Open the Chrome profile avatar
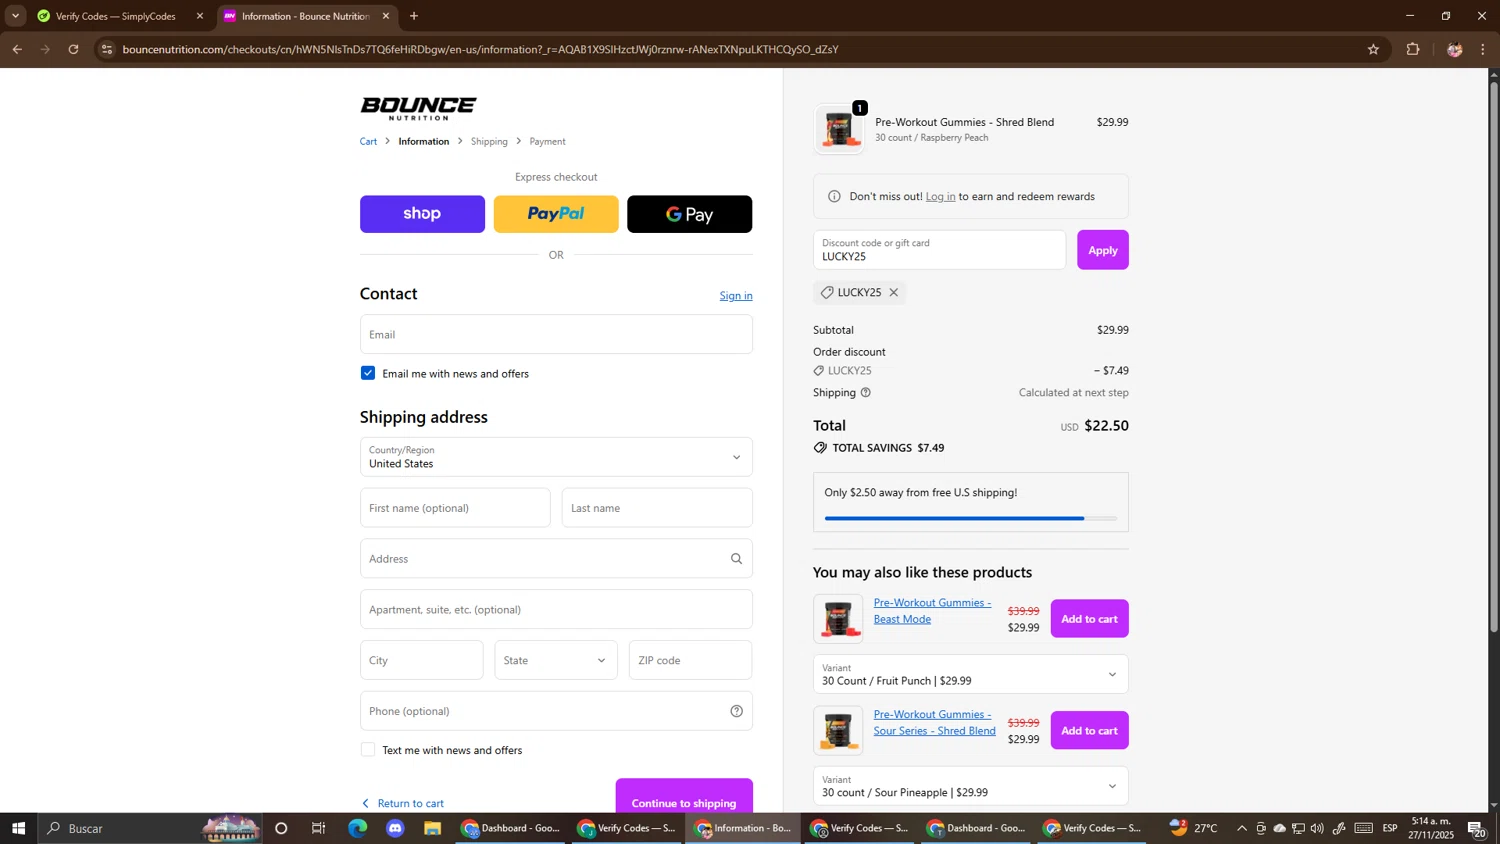Viewport: 1500px width, 844px height. coord(1454,49)
